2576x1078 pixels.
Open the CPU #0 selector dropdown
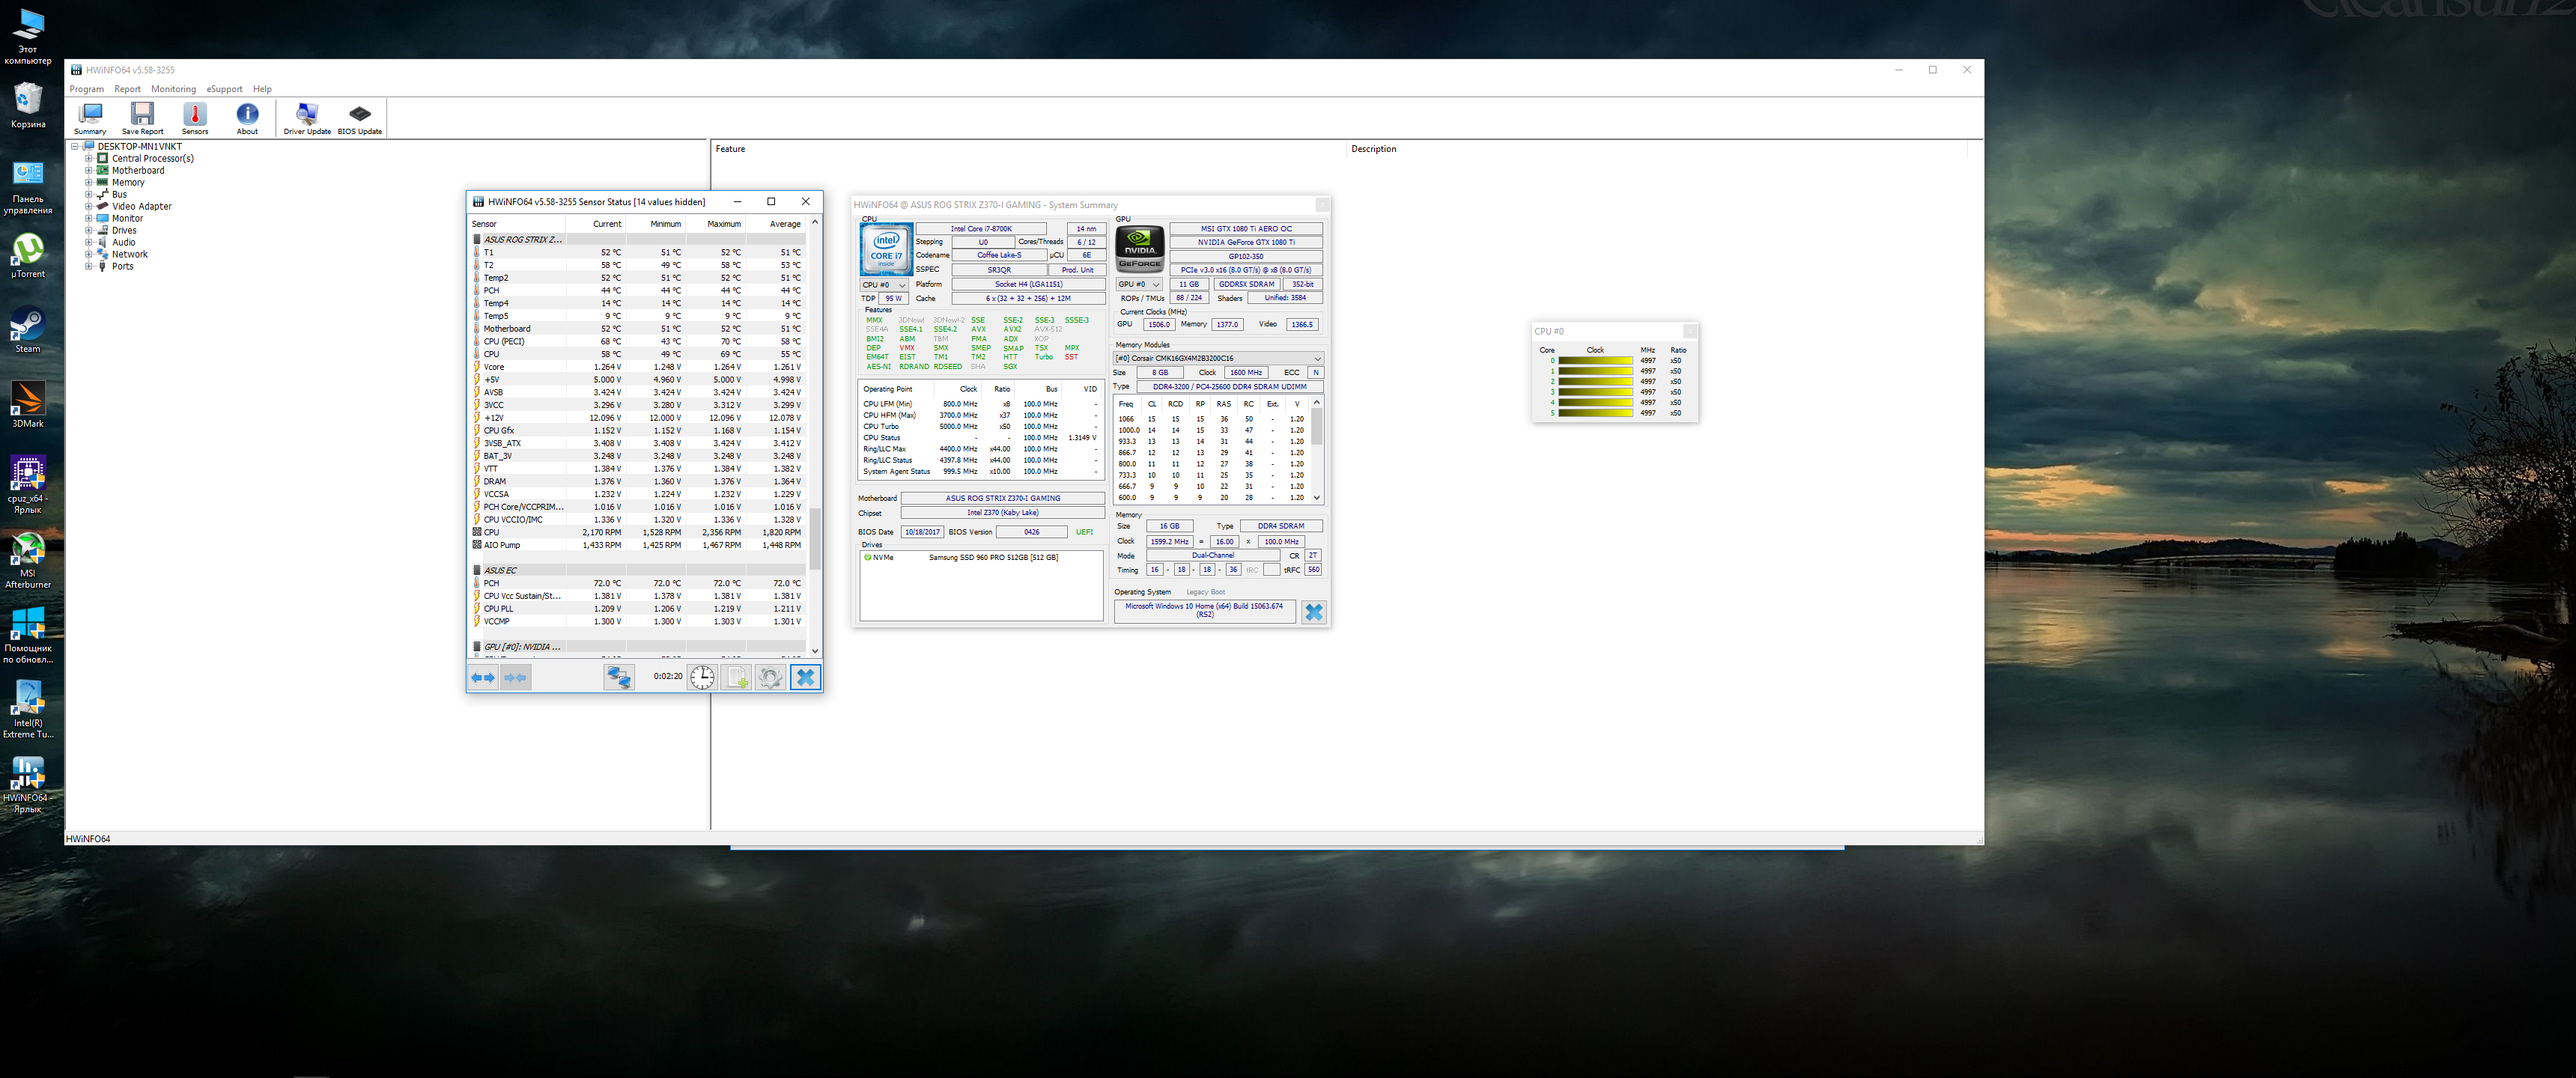pyautogui.click(x=885, y=285)
